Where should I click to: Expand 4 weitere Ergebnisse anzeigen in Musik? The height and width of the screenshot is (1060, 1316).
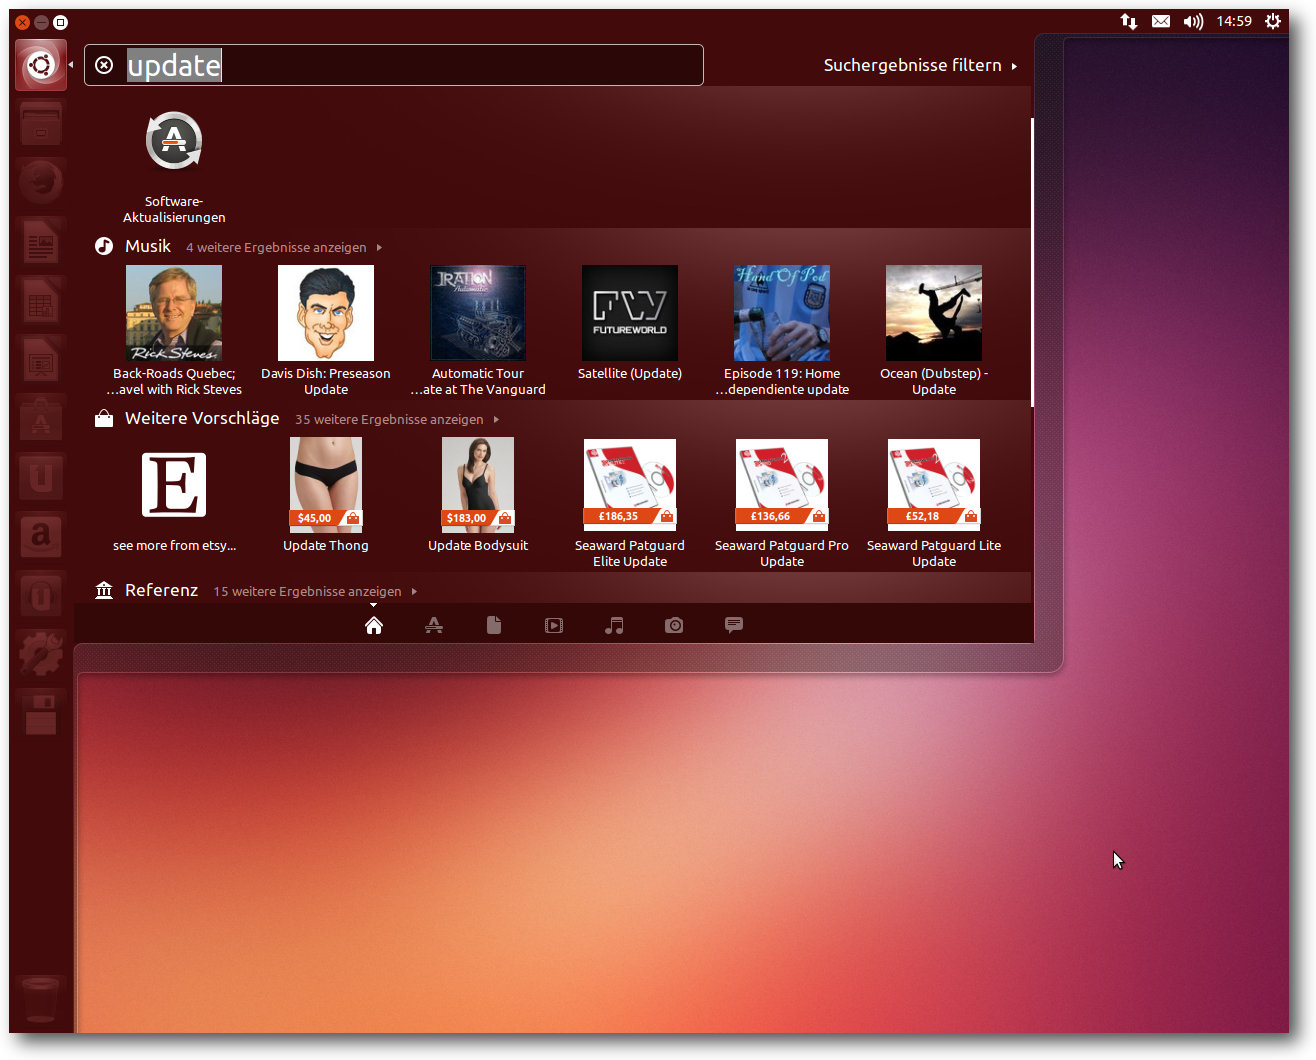(x=283, y=247)
